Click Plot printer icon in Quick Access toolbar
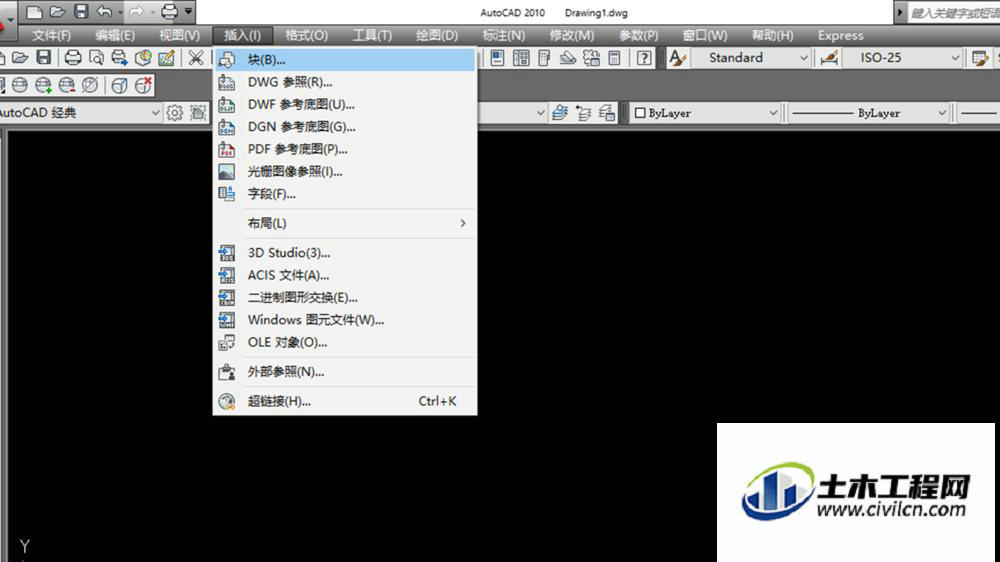1000x562 pixels. tap(169, 11)
